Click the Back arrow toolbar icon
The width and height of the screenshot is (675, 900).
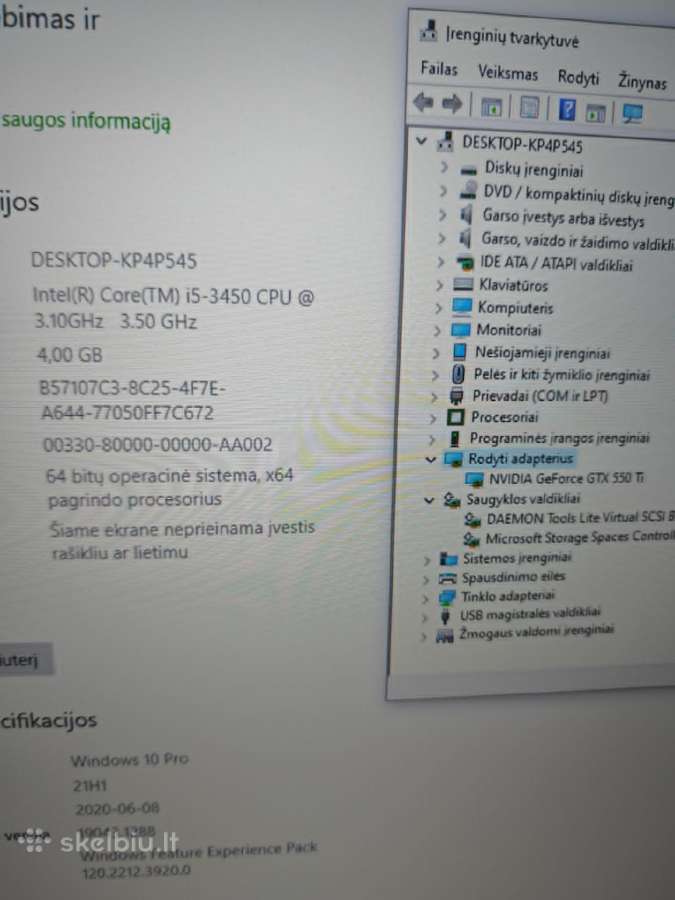[x=423, y=102]
